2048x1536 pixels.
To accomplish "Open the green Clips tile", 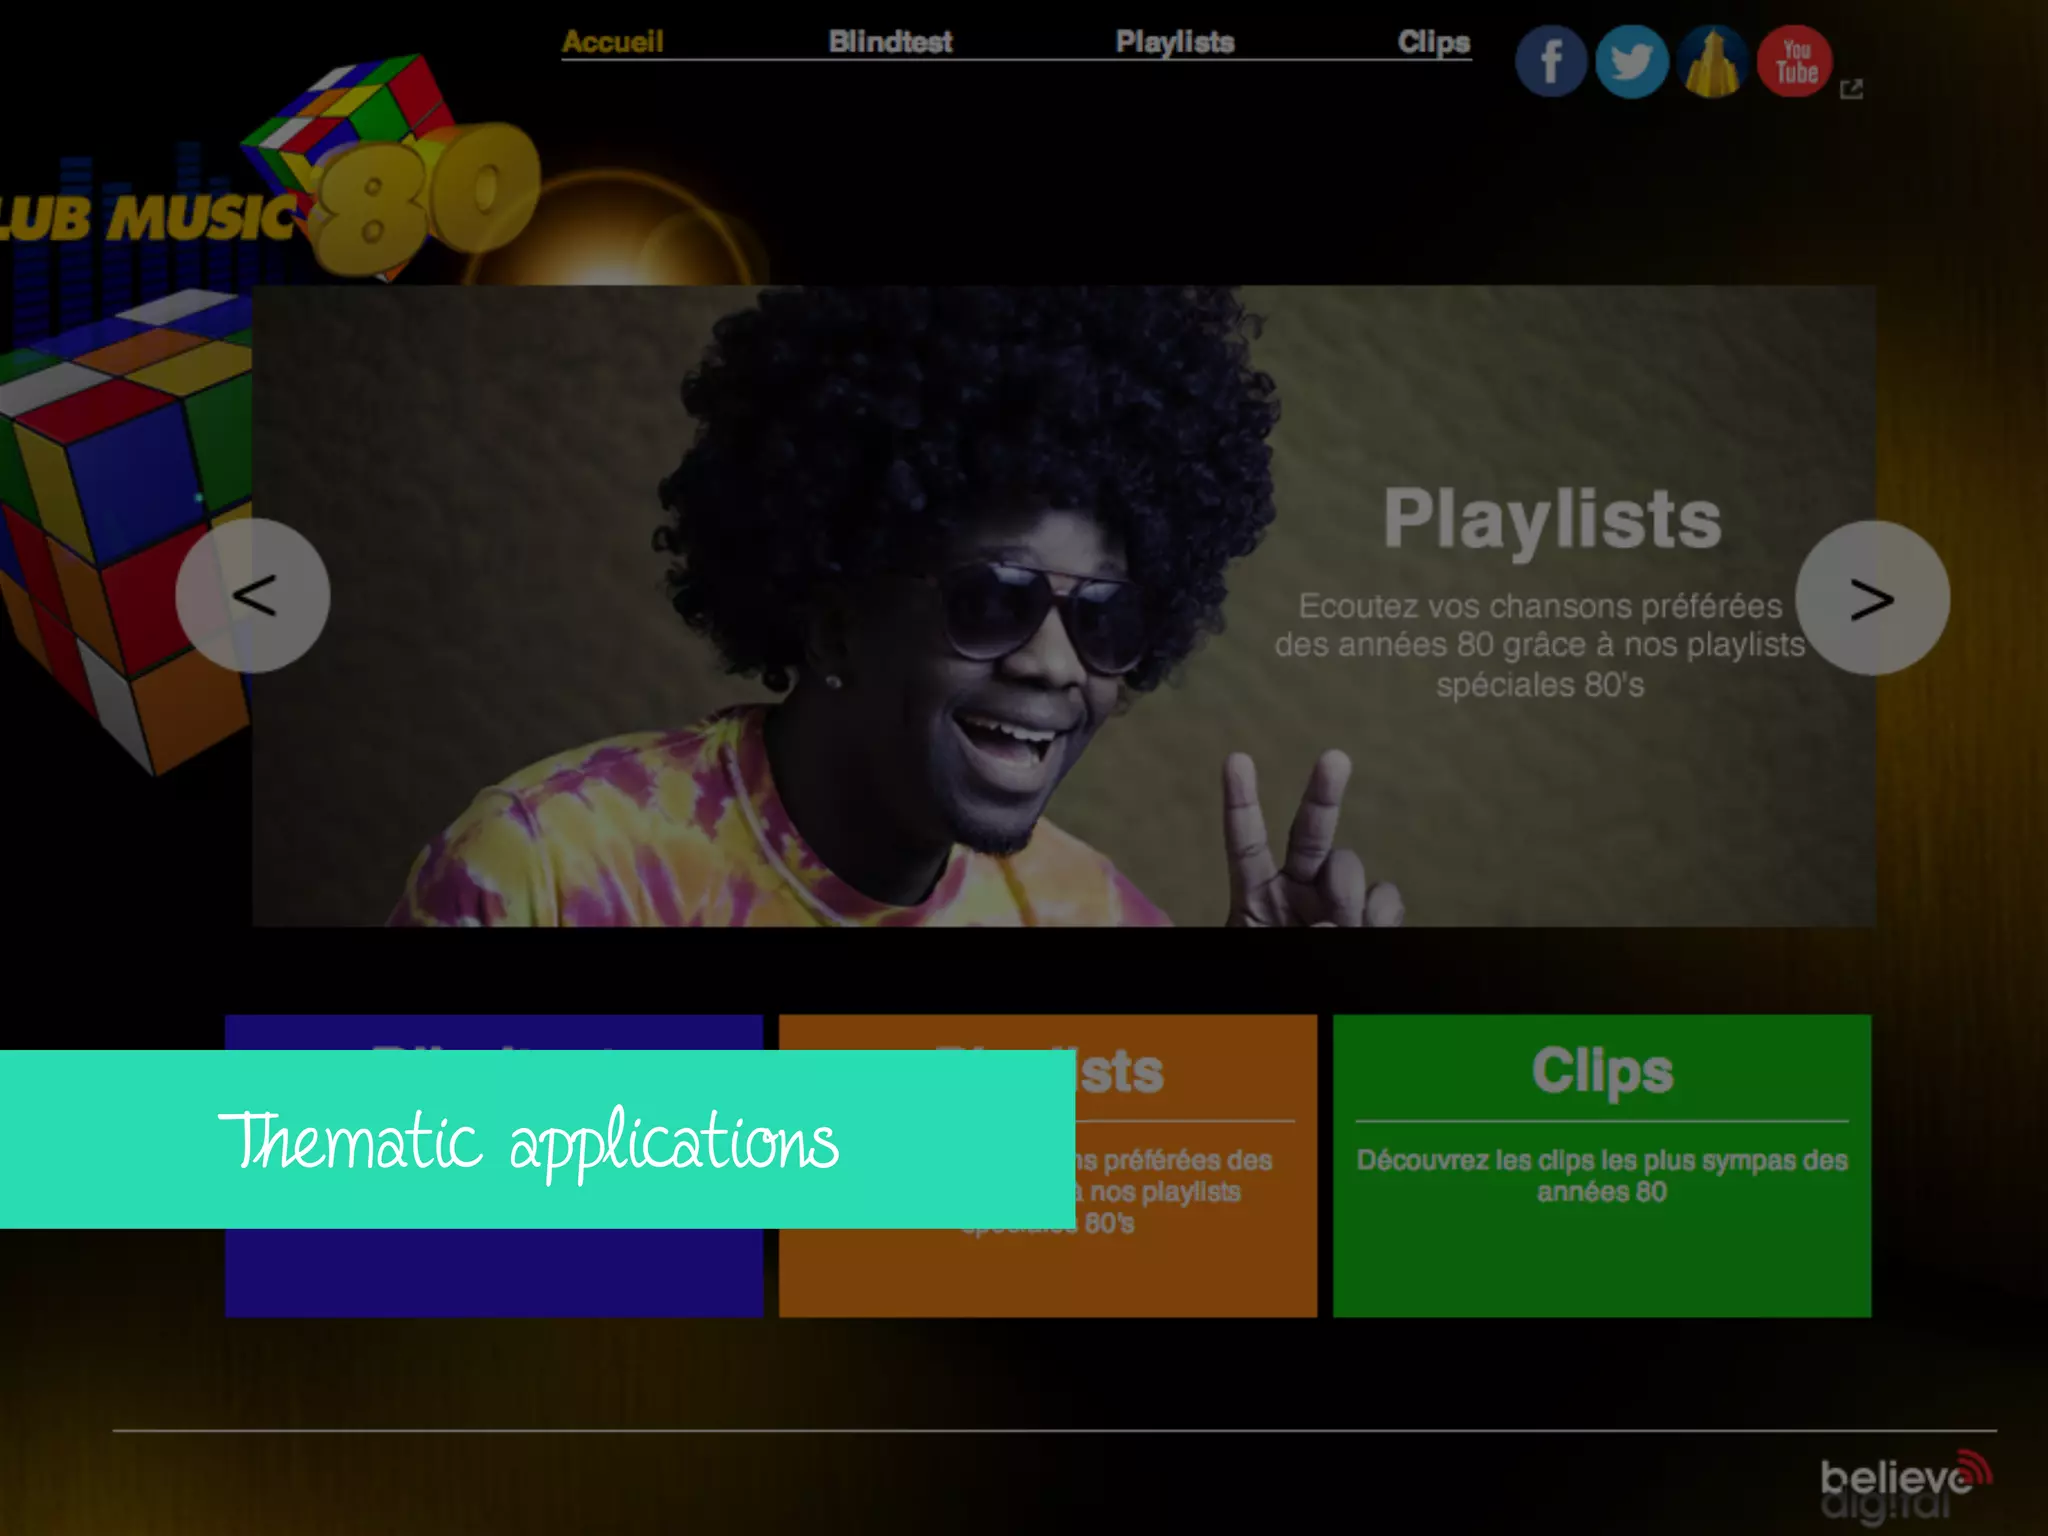I will 1602,1166.
